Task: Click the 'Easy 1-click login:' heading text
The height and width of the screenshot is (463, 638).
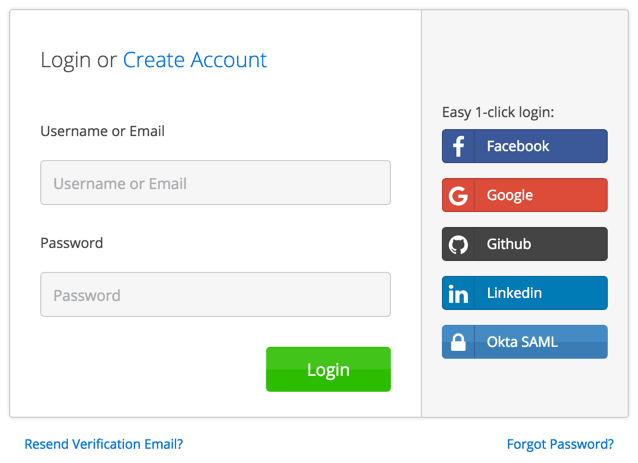Action: (498, 112)
